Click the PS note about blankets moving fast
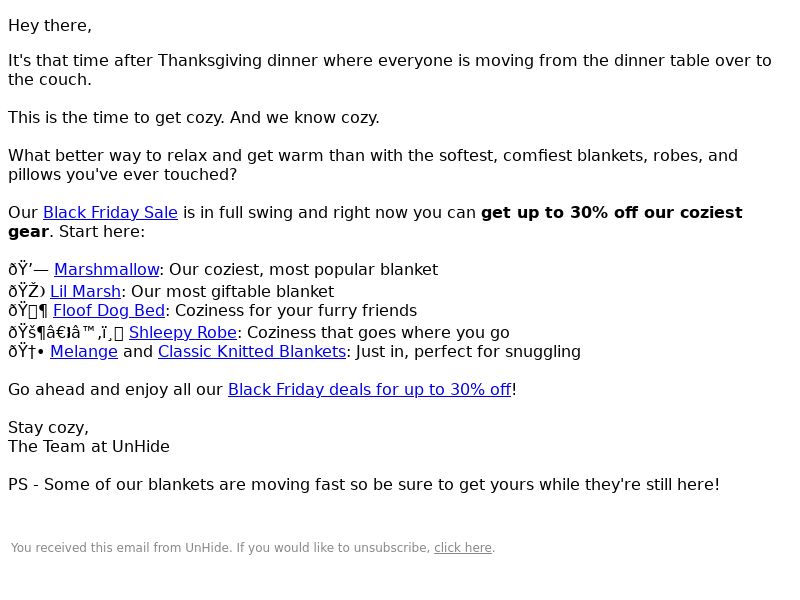This screenshot has height=600, width=800. coord(363,485)
